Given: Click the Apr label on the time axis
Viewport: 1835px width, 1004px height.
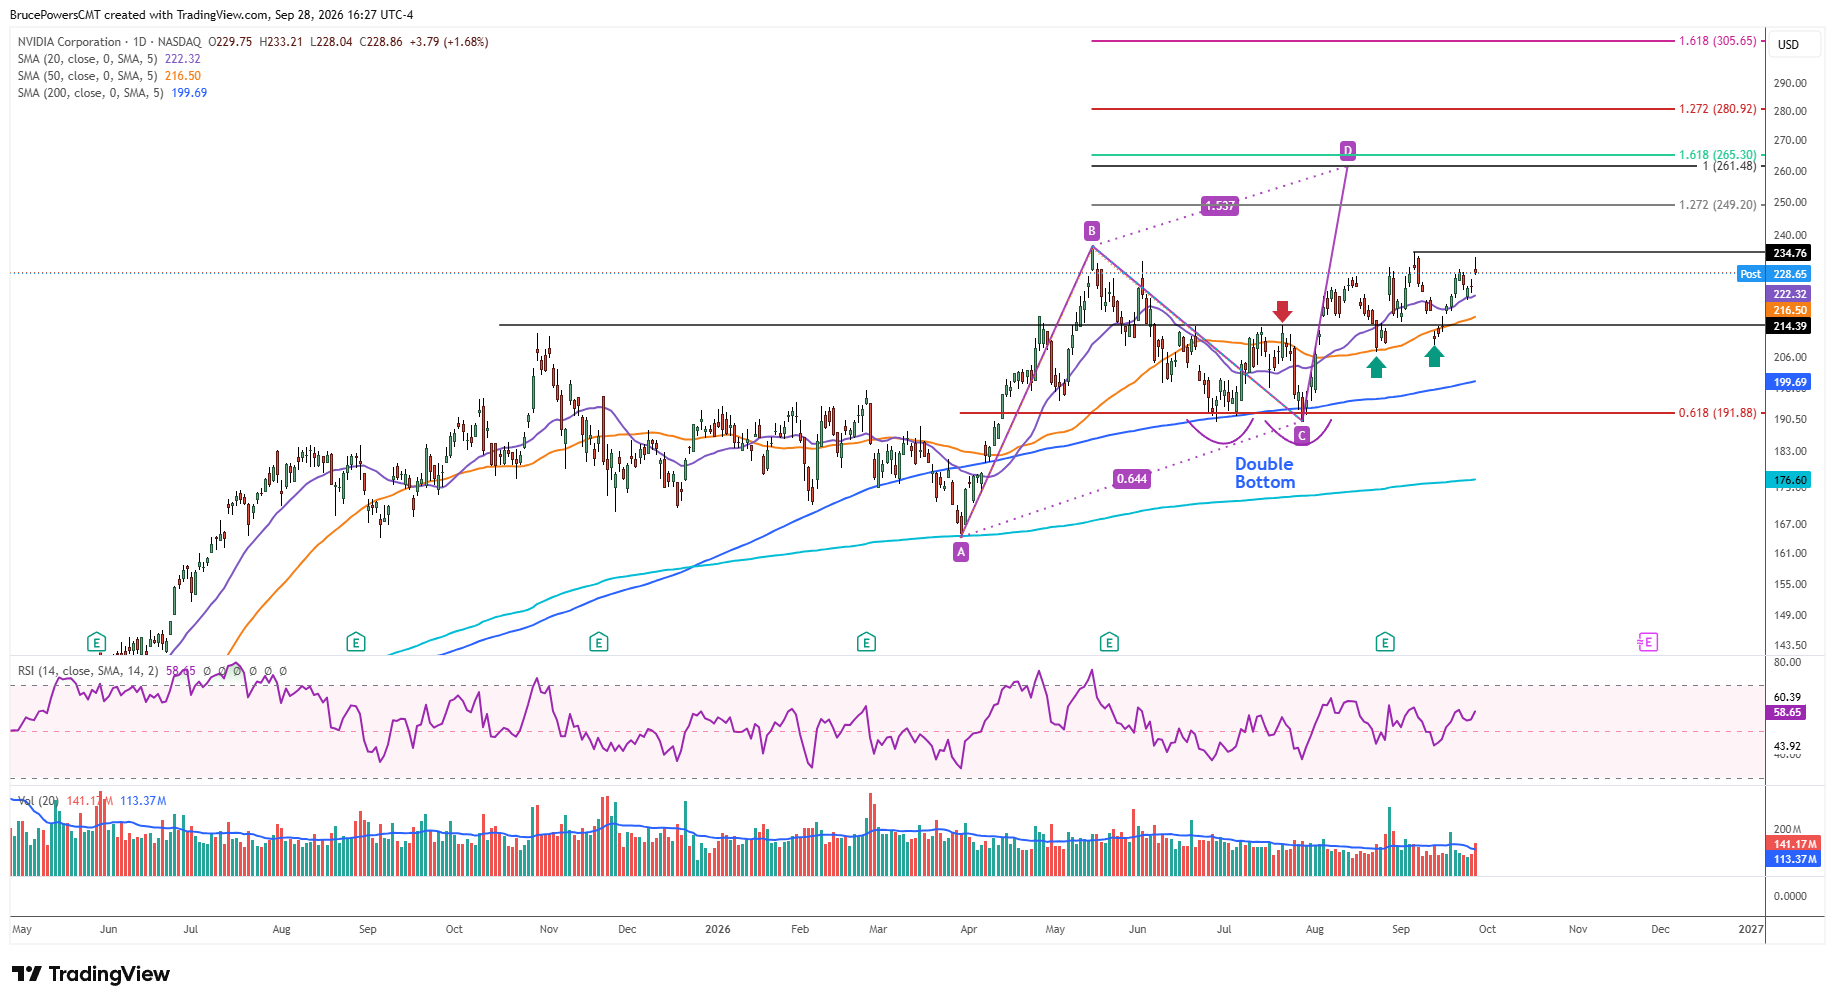Looking at the screenshot, I should point(968,929).
